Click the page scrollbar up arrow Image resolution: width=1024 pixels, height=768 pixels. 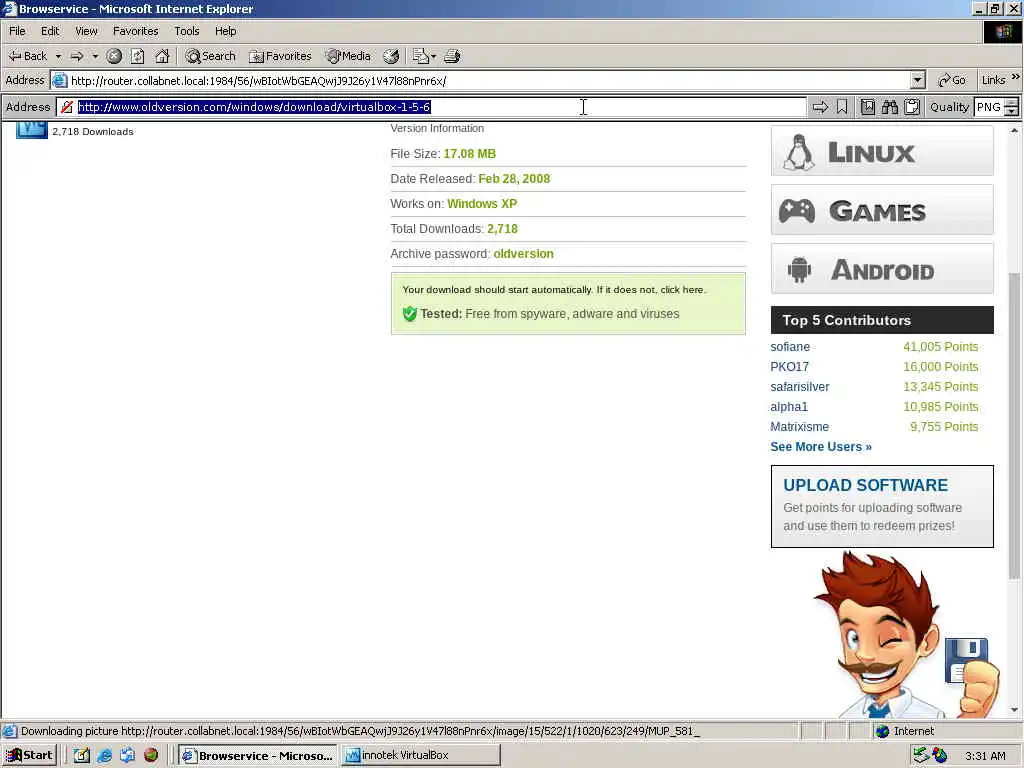point(1014,131)
